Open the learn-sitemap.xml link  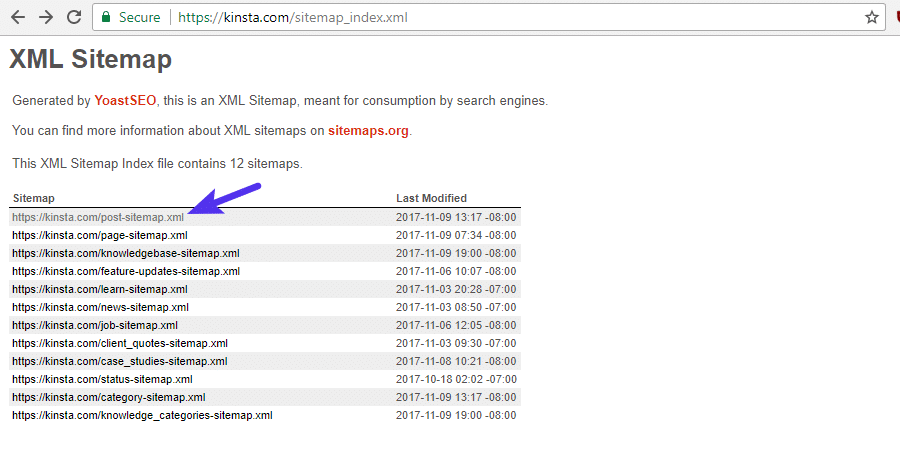click(99, 289)
